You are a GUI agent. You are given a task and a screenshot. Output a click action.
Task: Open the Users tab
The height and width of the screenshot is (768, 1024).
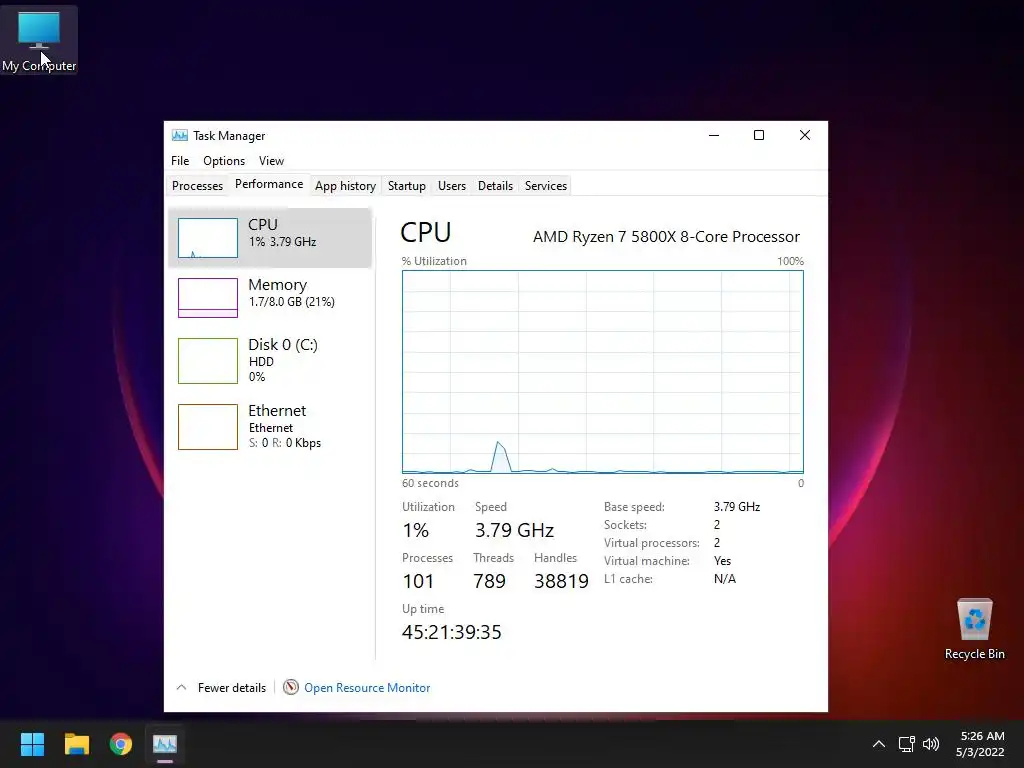tap(452, 185)
